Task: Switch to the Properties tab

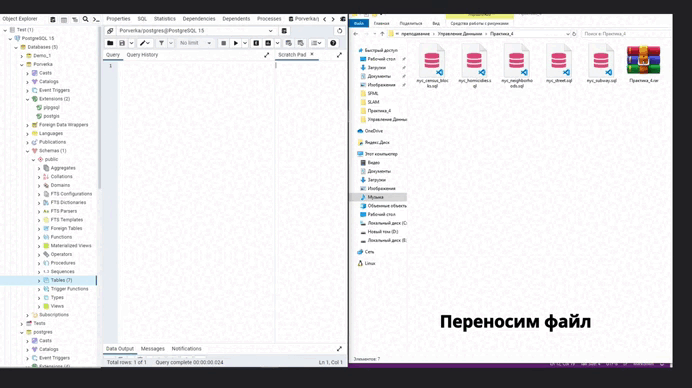Action: pos(118,19)
